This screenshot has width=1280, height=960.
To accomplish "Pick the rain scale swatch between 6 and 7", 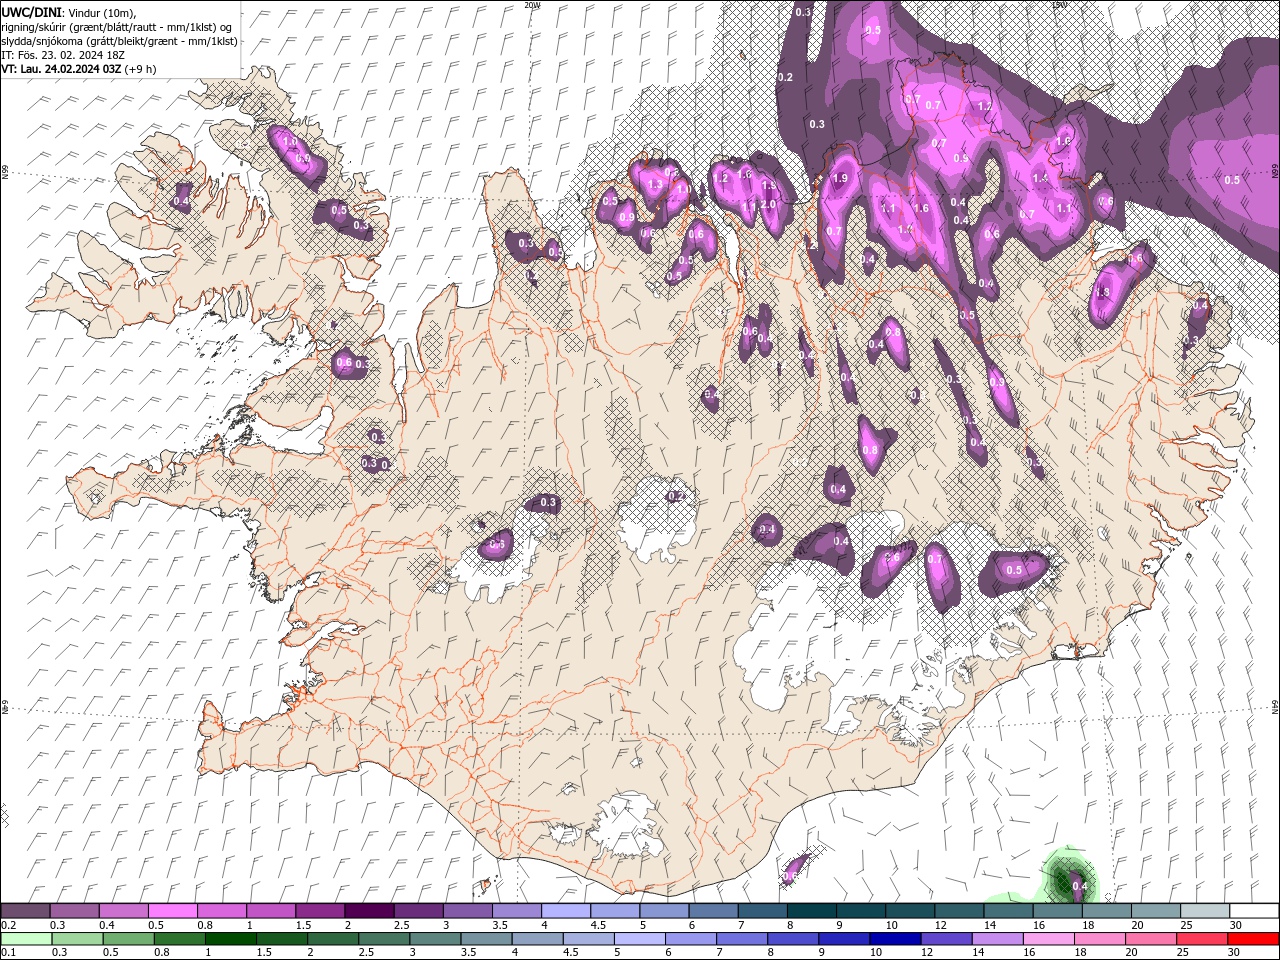I will [x=691, y=939].
